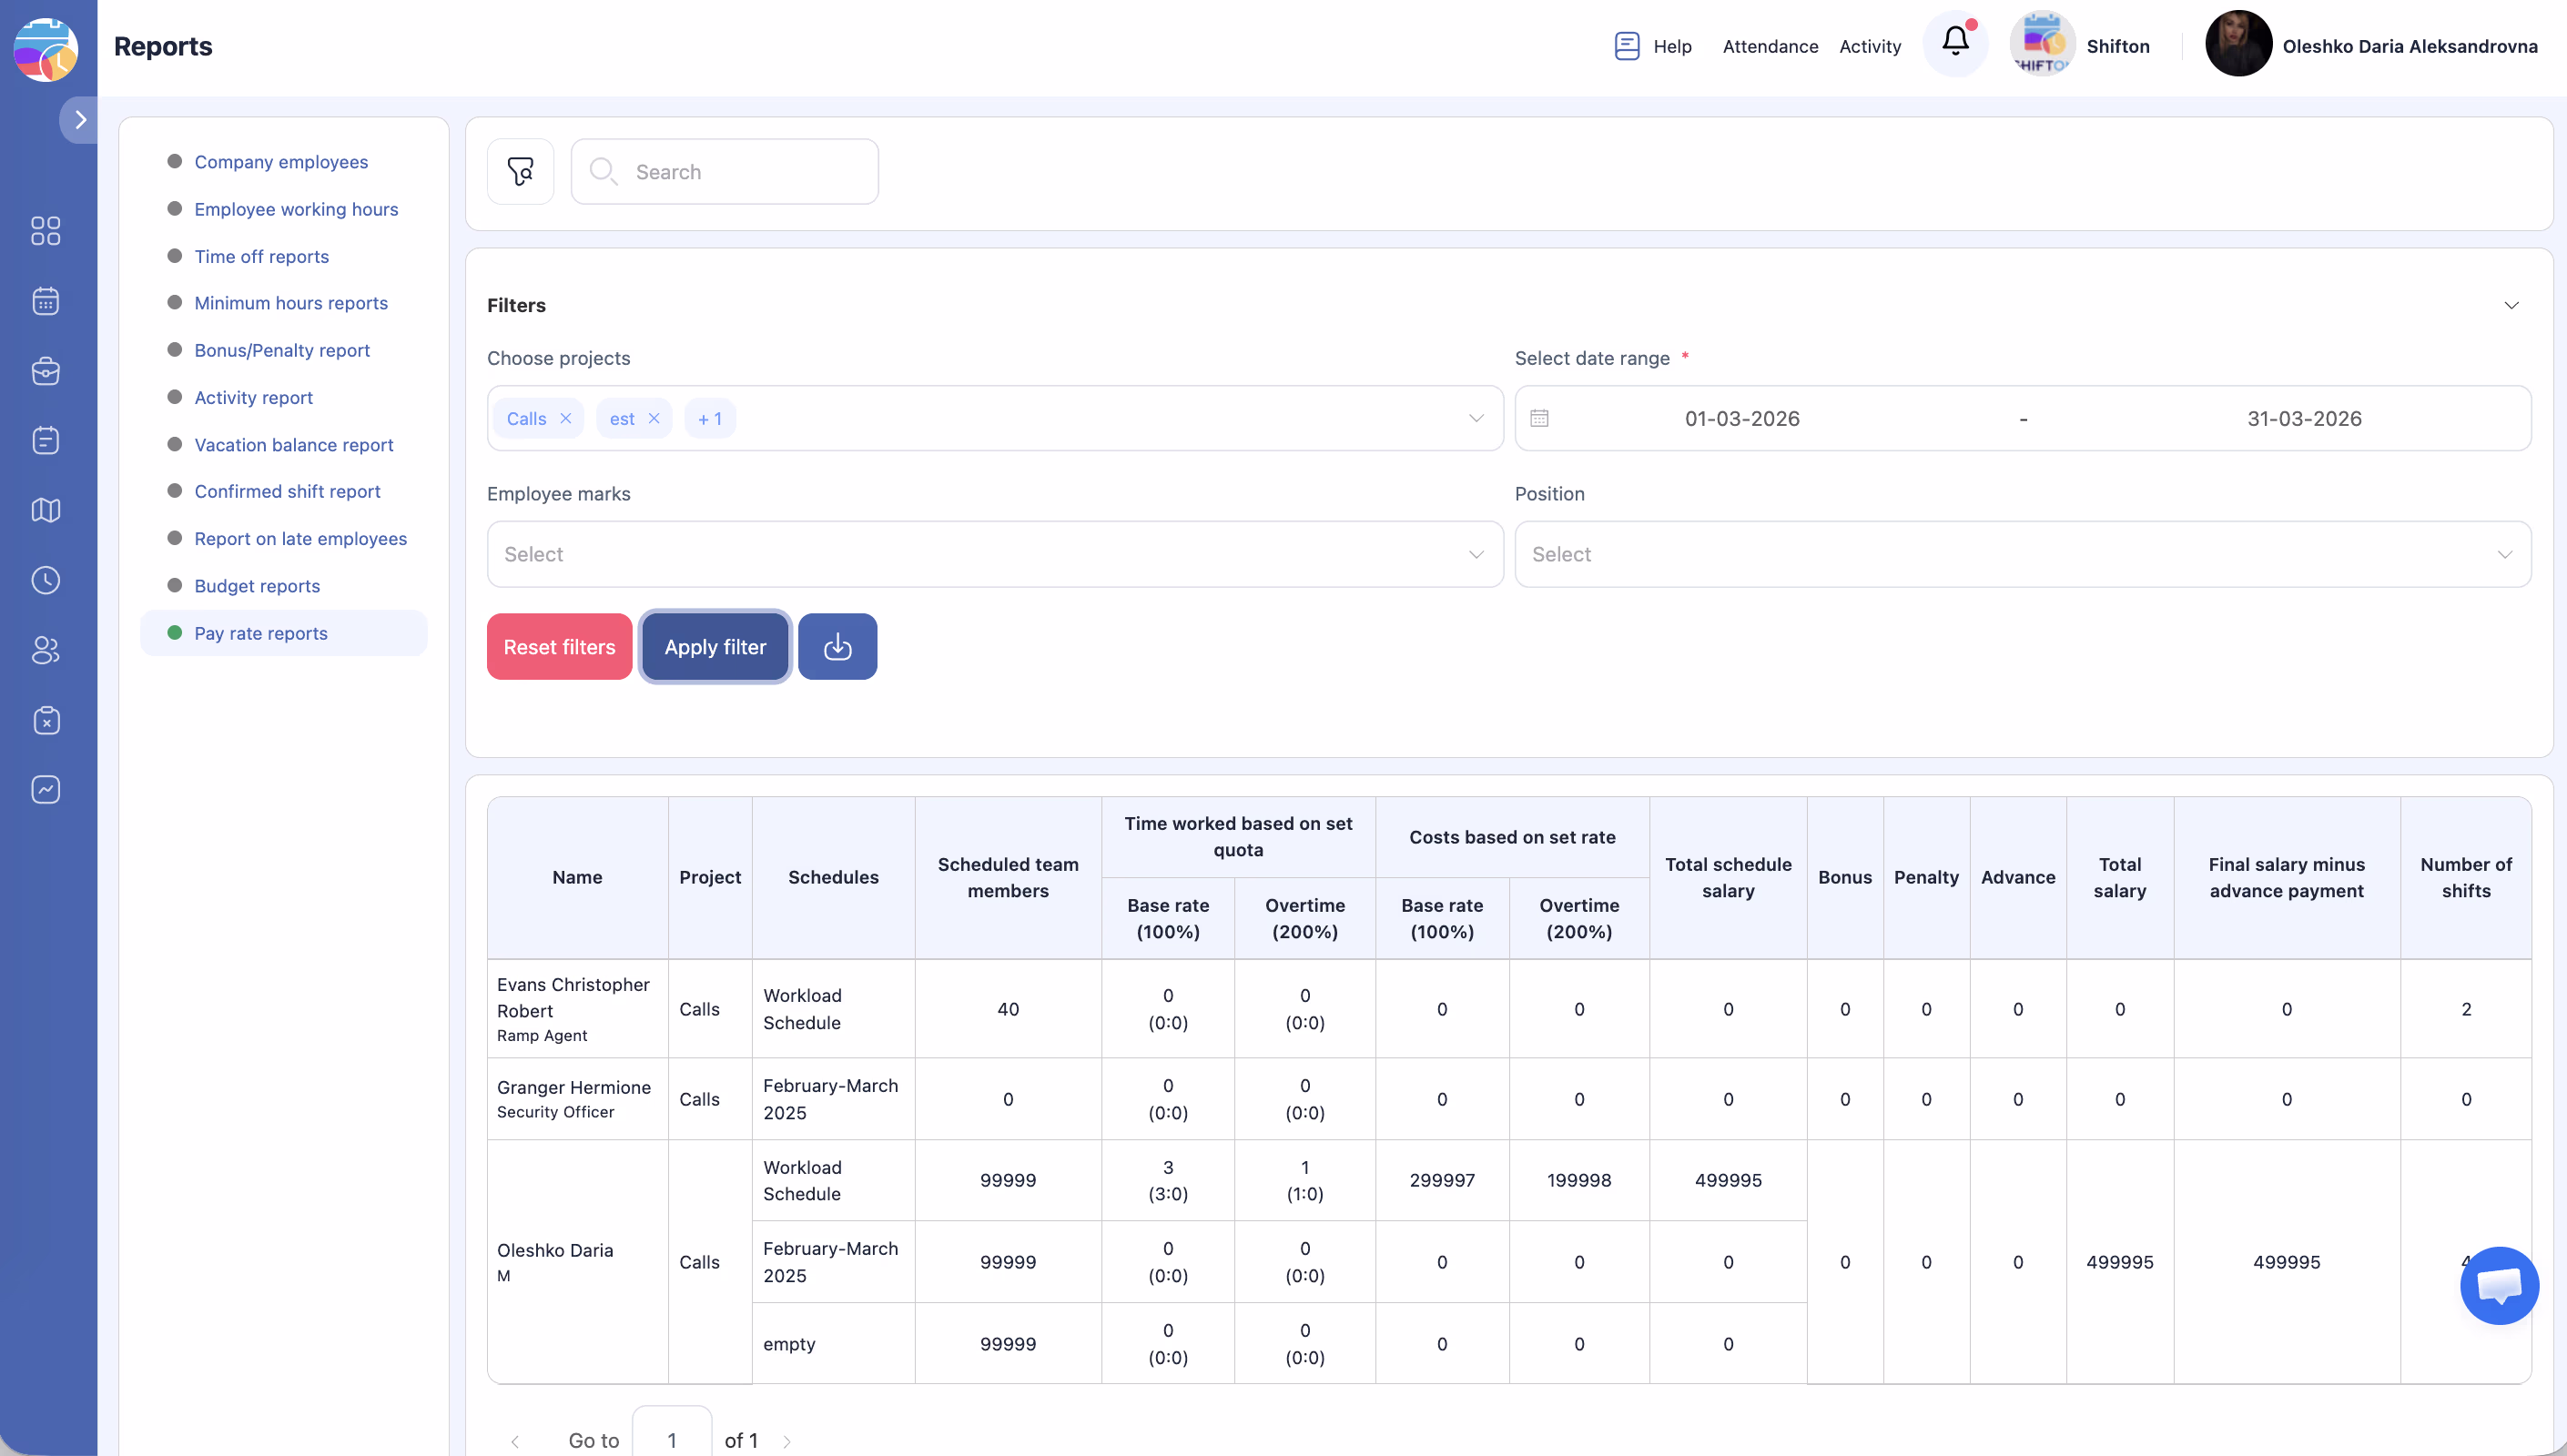This screenshot has width=2567, height=1456.
Task: Open the employees people icon in sidebar
Action: (46, 650)
